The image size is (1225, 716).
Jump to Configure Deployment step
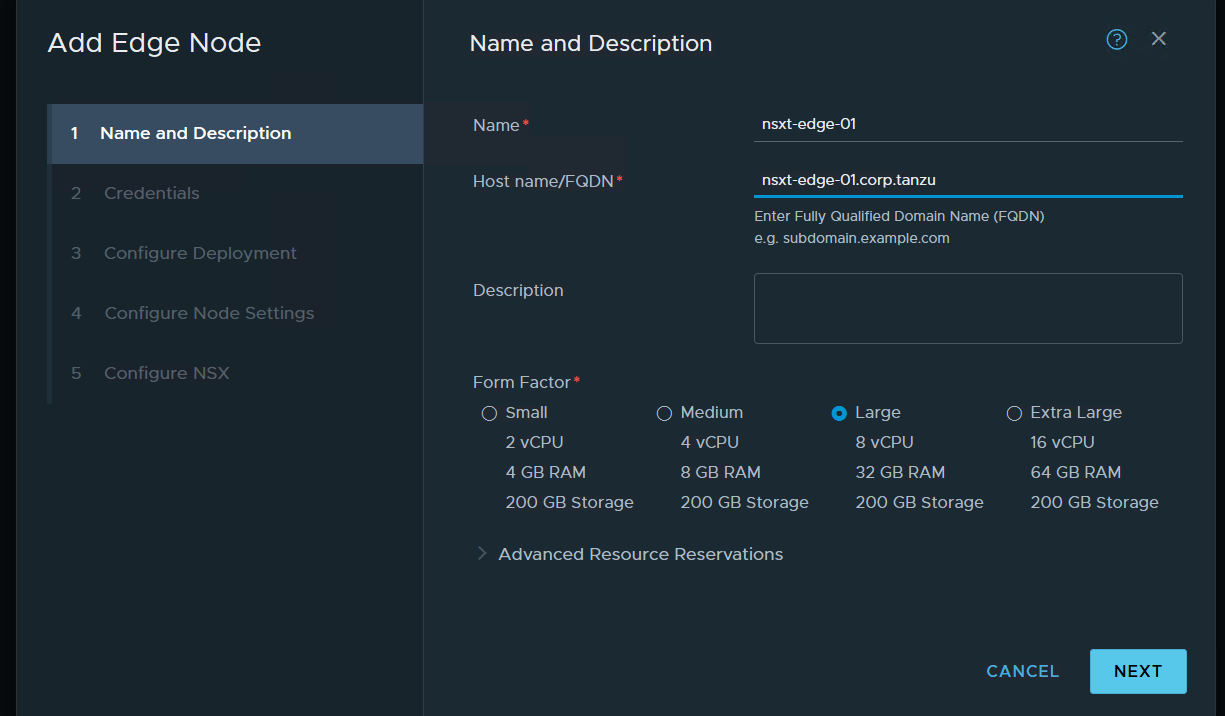pos(200,254)
